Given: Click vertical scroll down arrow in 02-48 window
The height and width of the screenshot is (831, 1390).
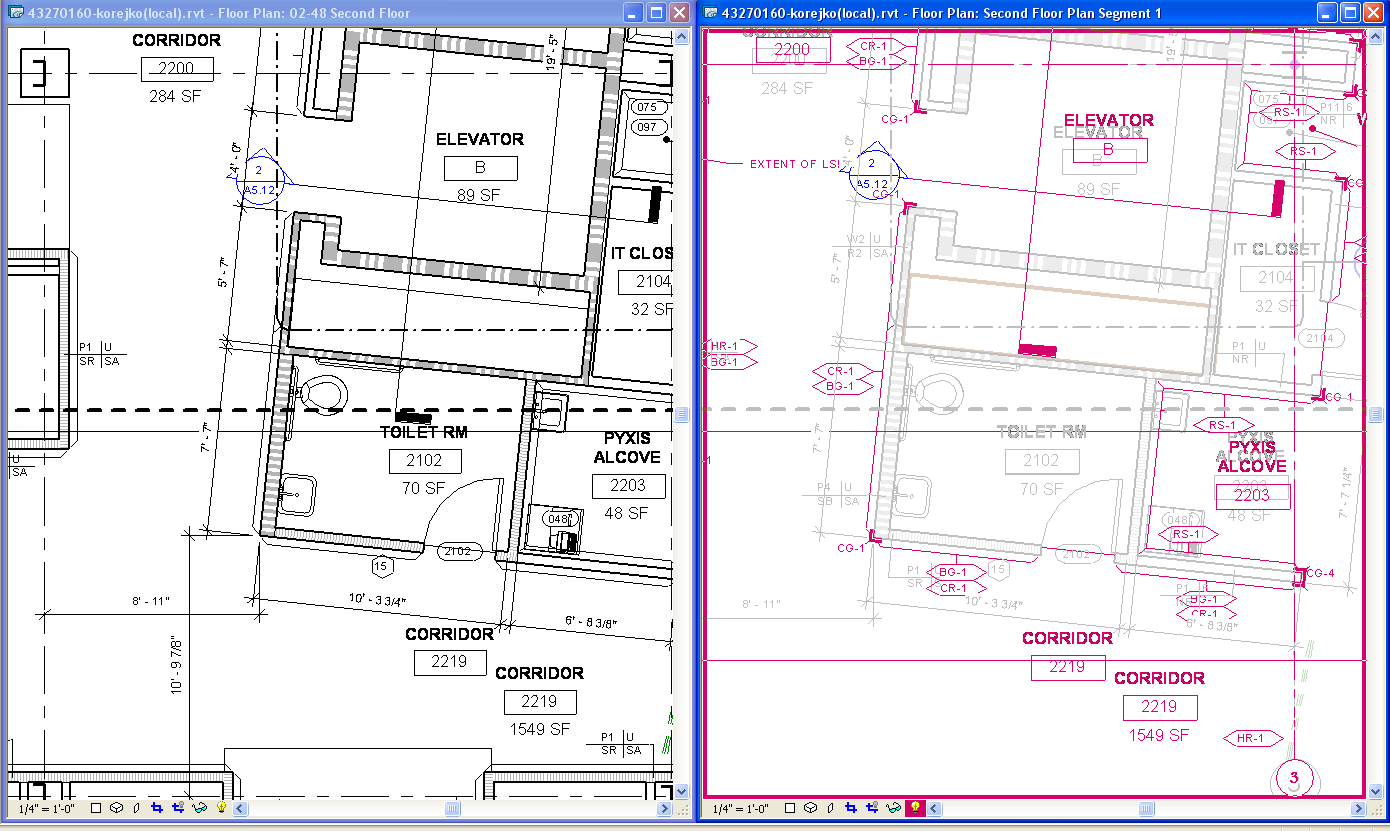Looking at the screenshot, I should (682, 791).
